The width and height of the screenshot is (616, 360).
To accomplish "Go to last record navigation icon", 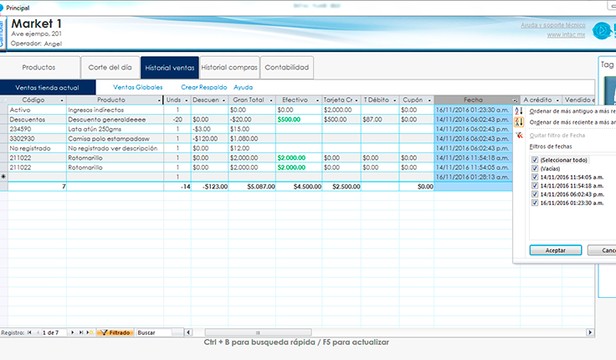I will click(81, 332).
